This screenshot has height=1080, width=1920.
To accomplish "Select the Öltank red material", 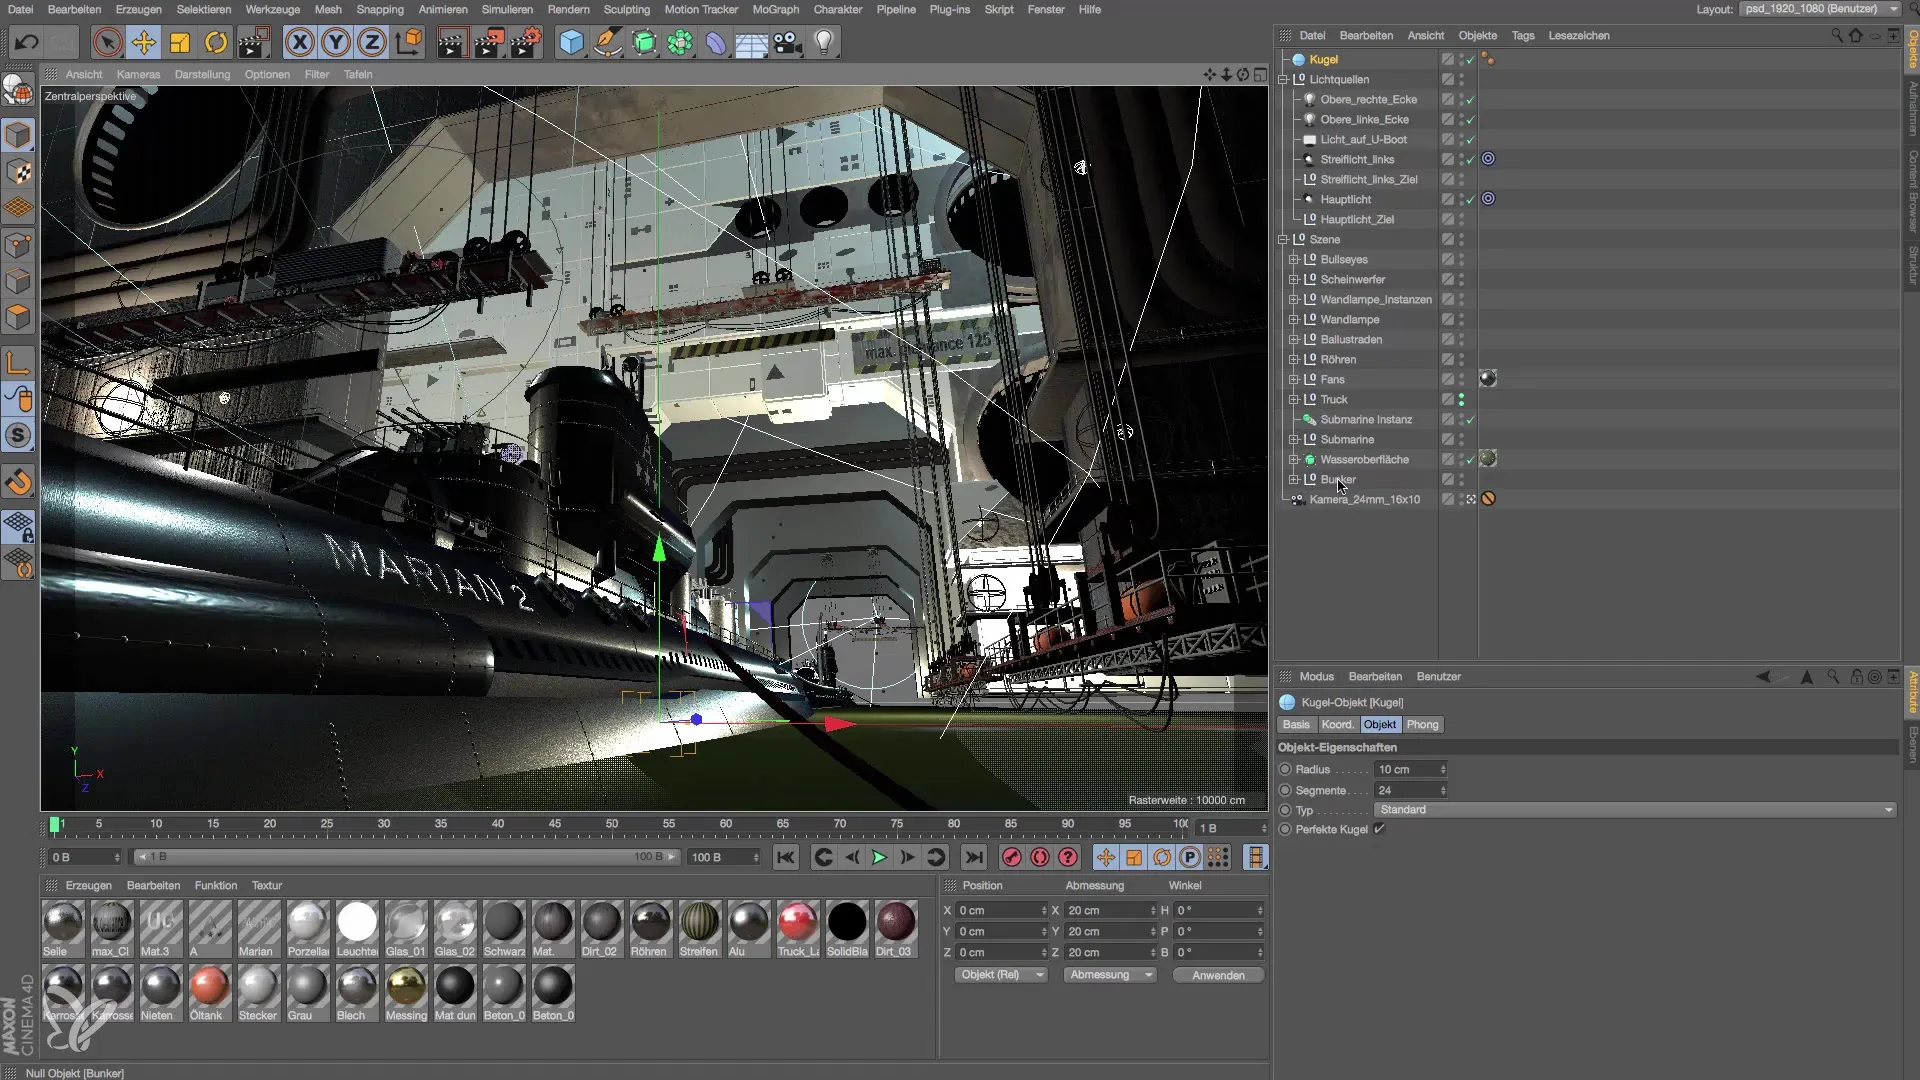I will click(x=208, y=993).
